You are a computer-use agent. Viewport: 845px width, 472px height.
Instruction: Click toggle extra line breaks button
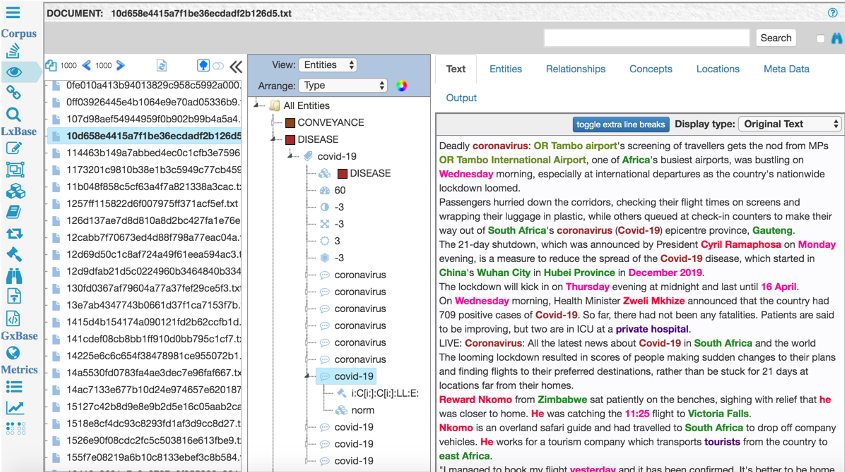(621, 124)
